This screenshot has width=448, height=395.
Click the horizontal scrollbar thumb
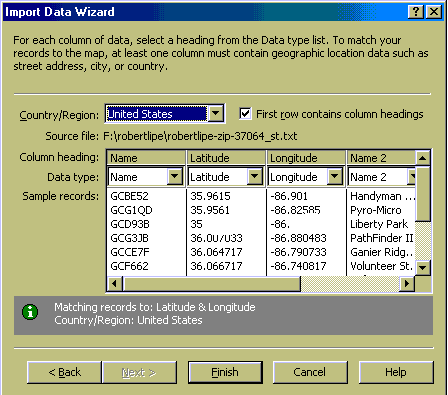211,284
